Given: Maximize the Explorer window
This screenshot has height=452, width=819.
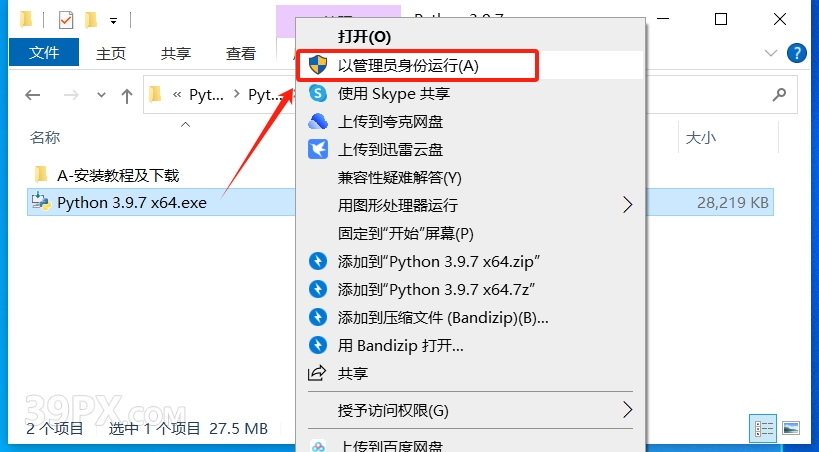Looking at the screenshot, I should [x=721, y=19].
